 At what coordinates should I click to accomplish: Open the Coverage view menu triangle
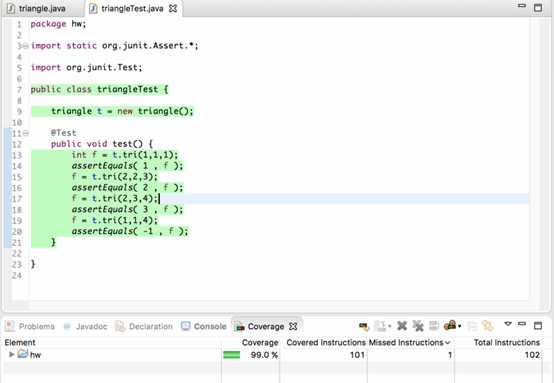(x=508, y=324)
